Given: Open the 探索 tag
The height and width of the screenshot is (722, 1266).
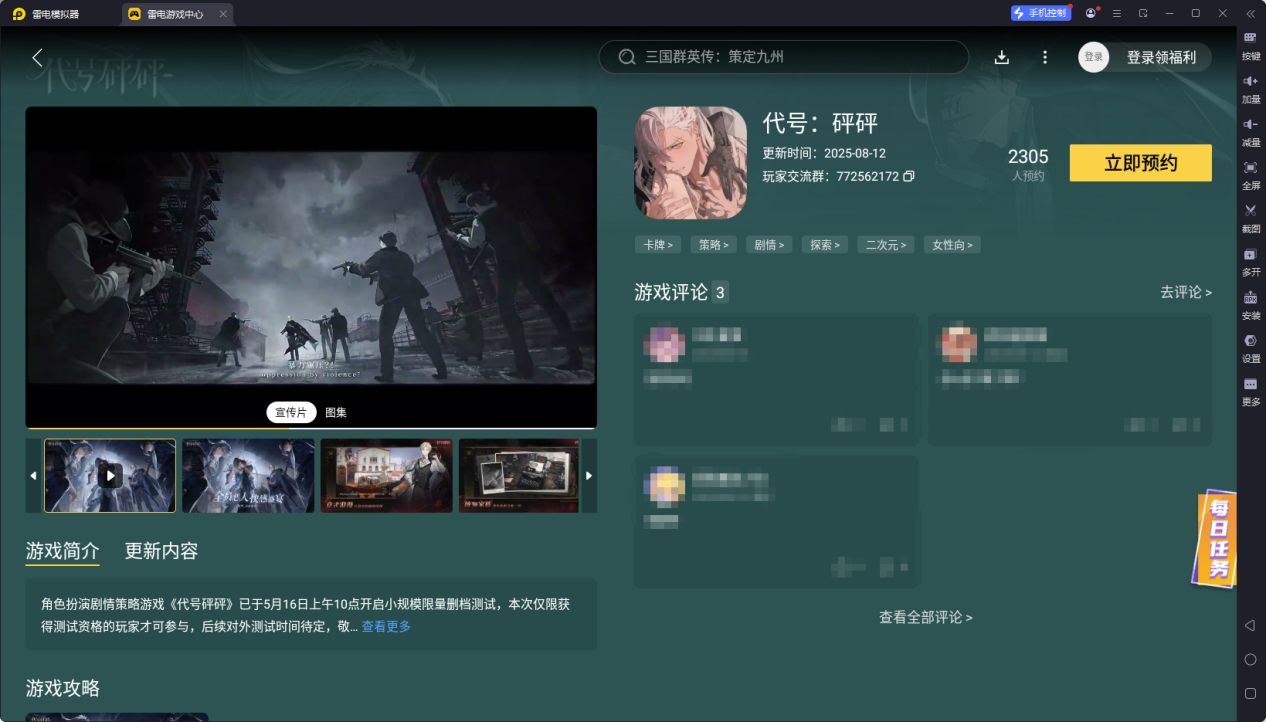Looking at the screenshot, I should pyautogui.click(x=824, y=244).
